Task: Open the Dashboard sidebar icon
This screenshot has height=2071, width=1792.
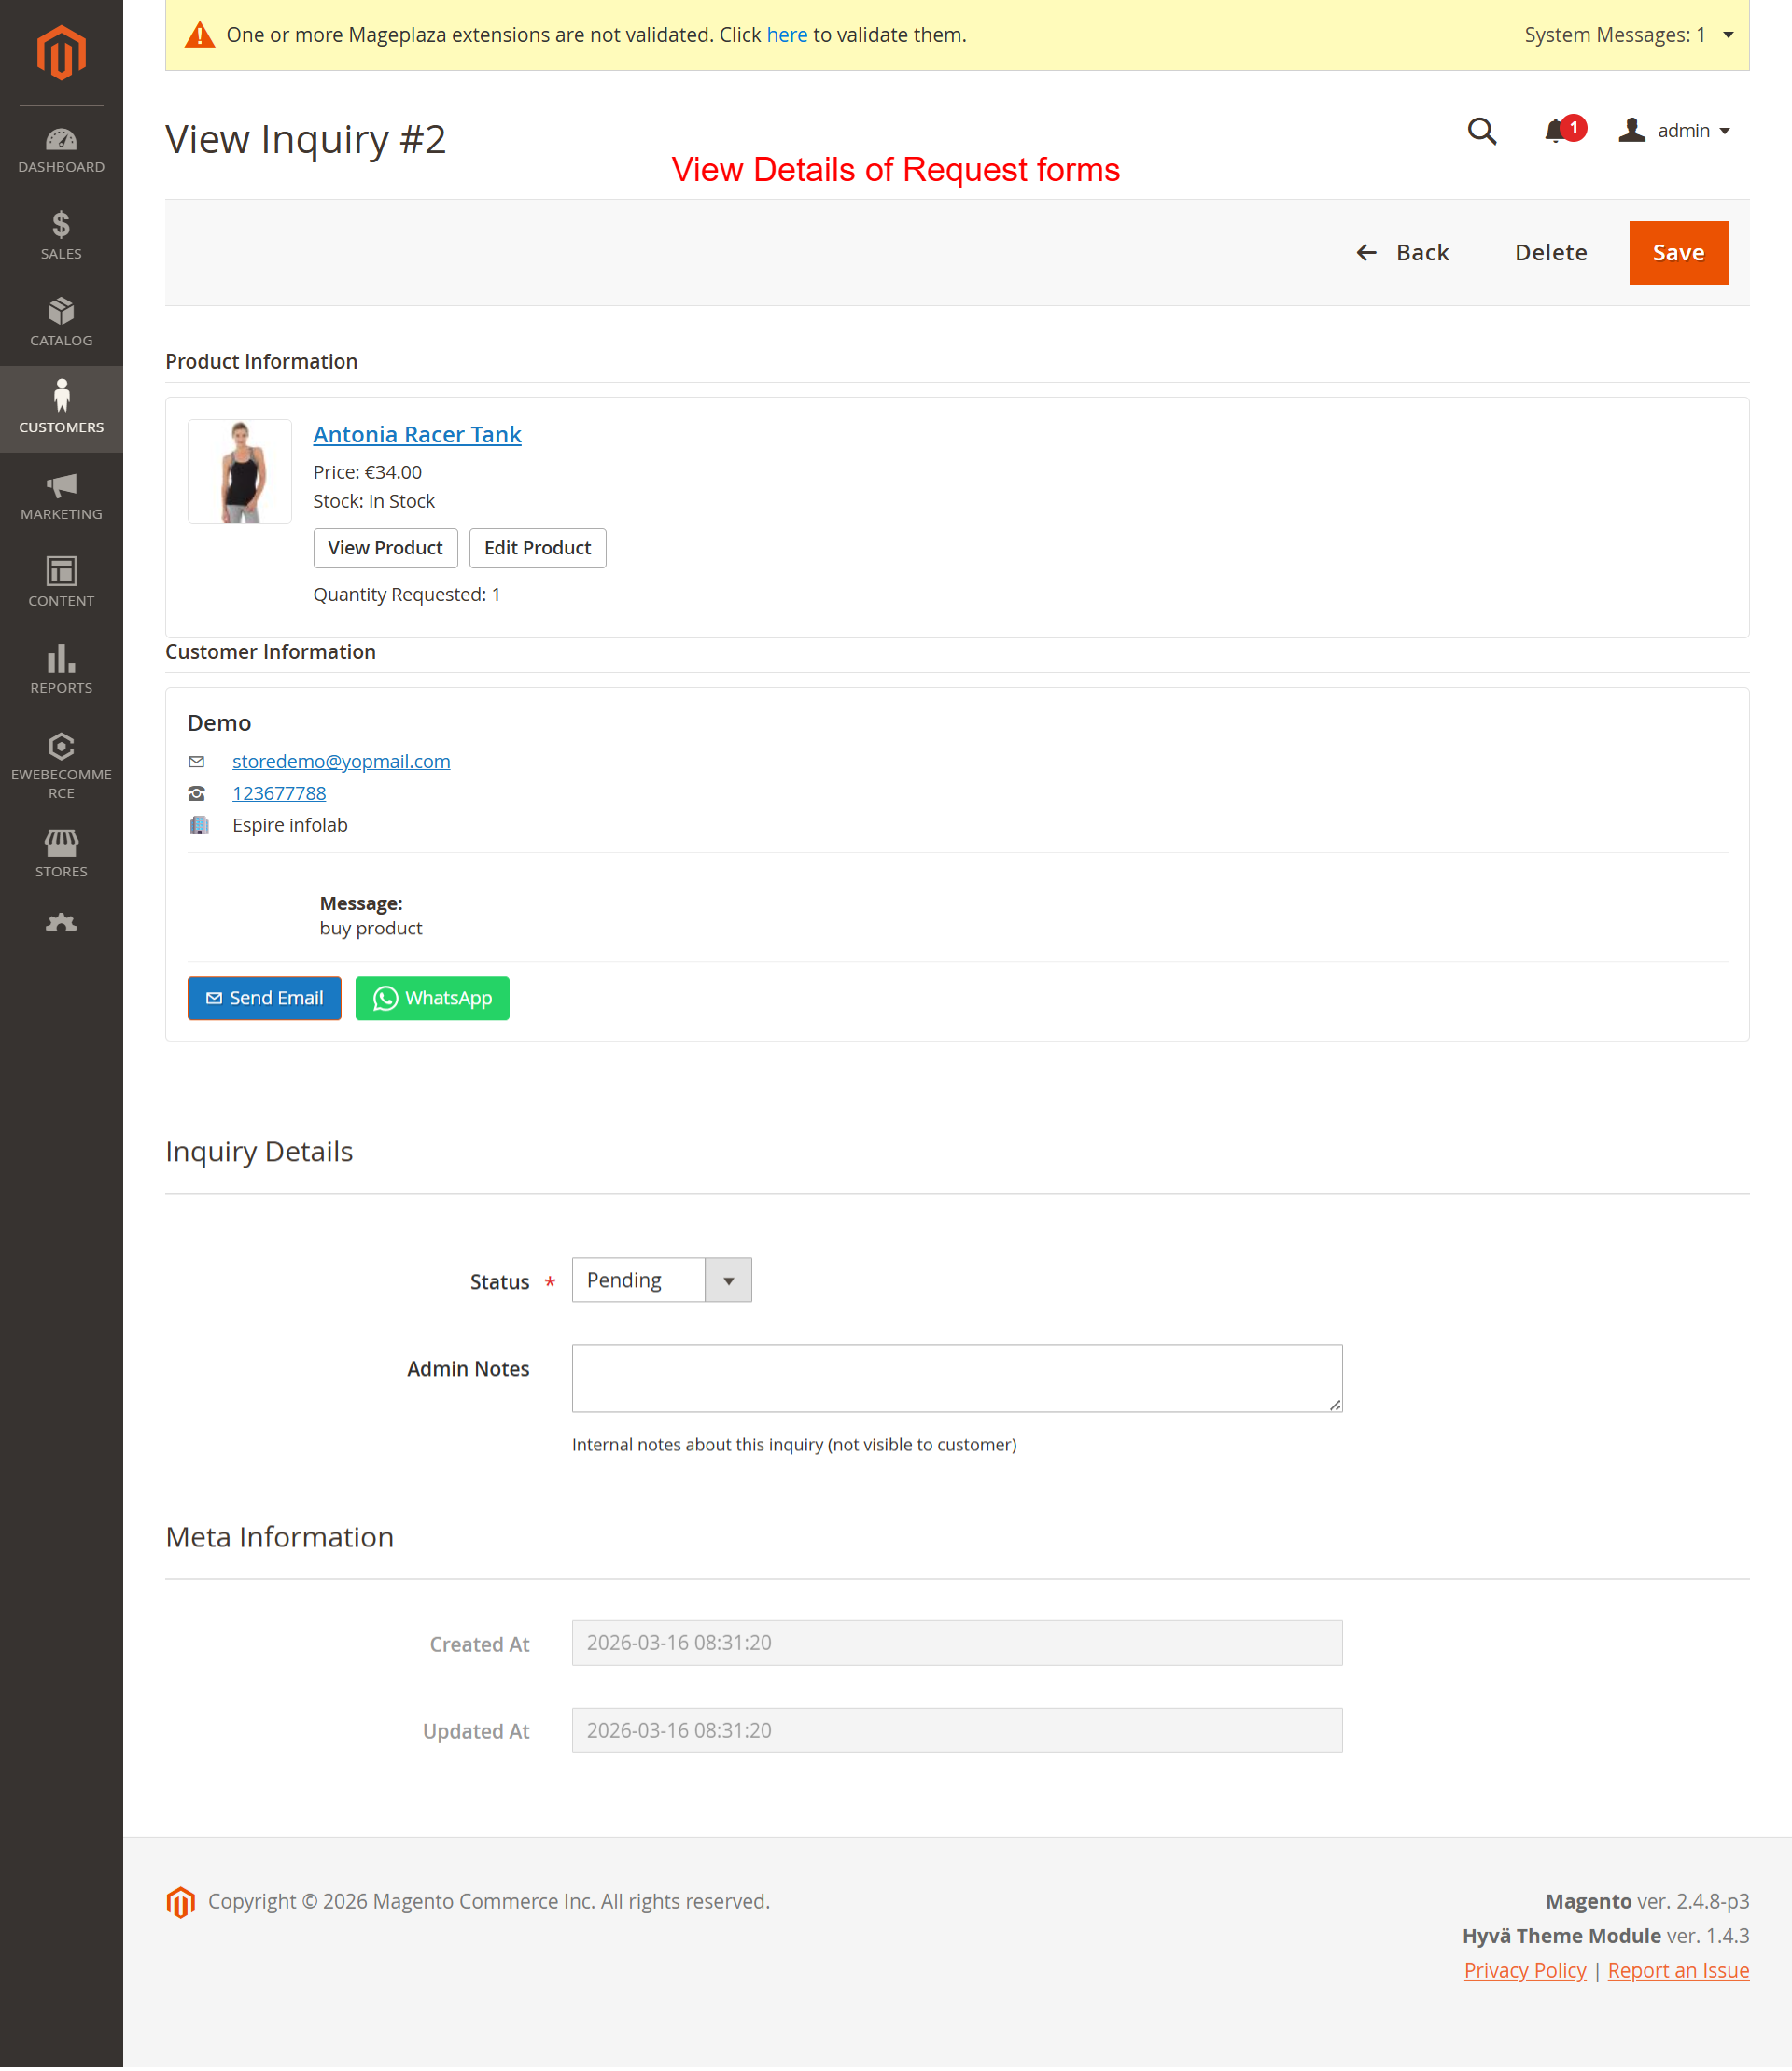Action: pyautogui.click(x=61, y=150)
